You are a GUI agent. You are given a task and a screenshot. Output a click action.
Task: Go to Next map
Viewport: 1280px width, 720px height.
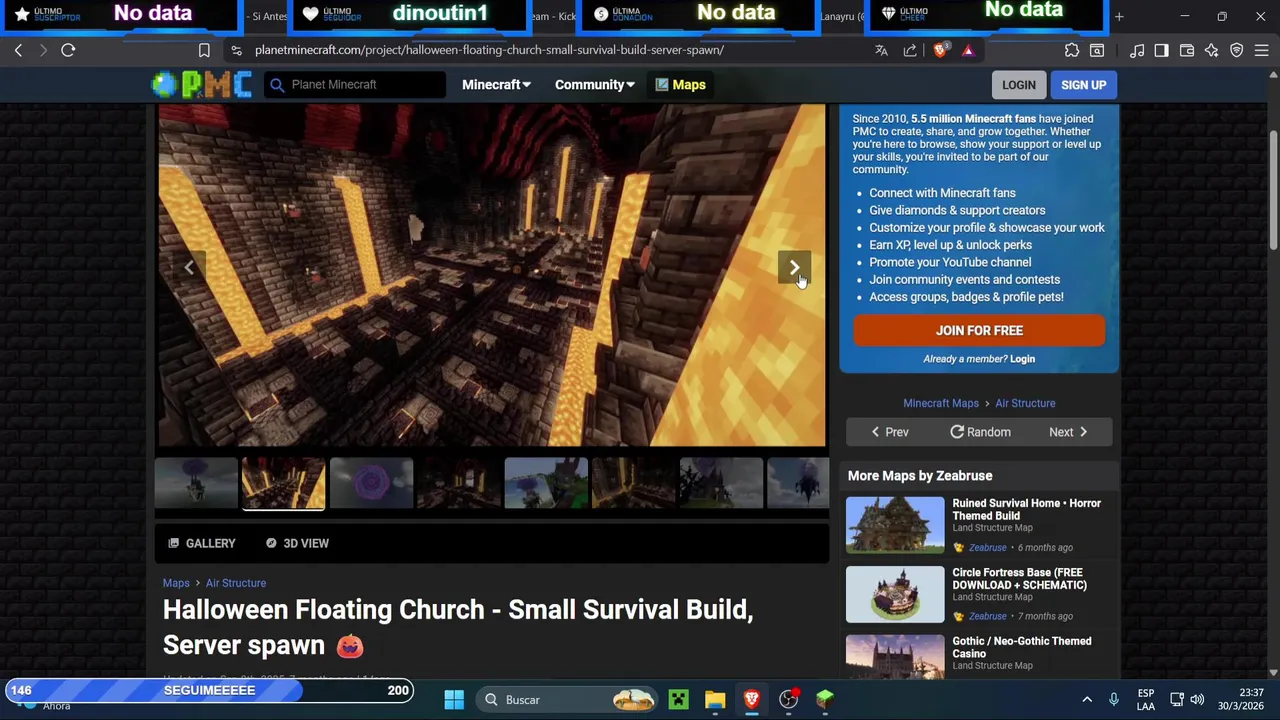coord(1068,432)
